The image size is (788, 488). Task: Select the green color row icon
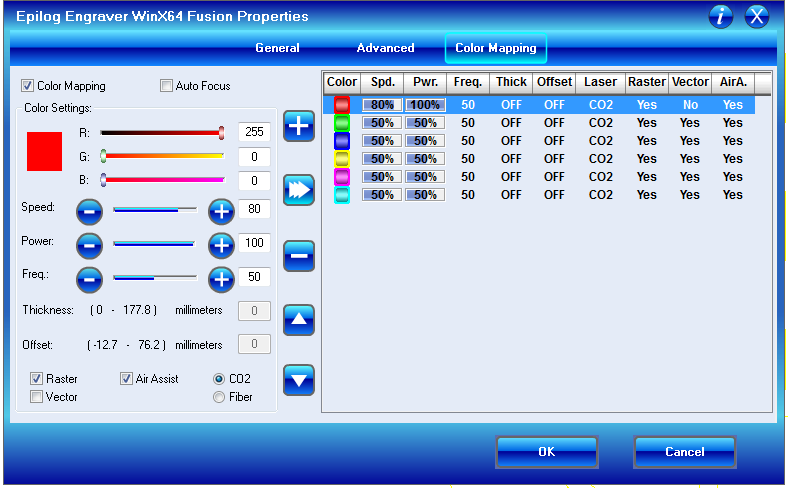pyautogui.click(x=342, y=123)
